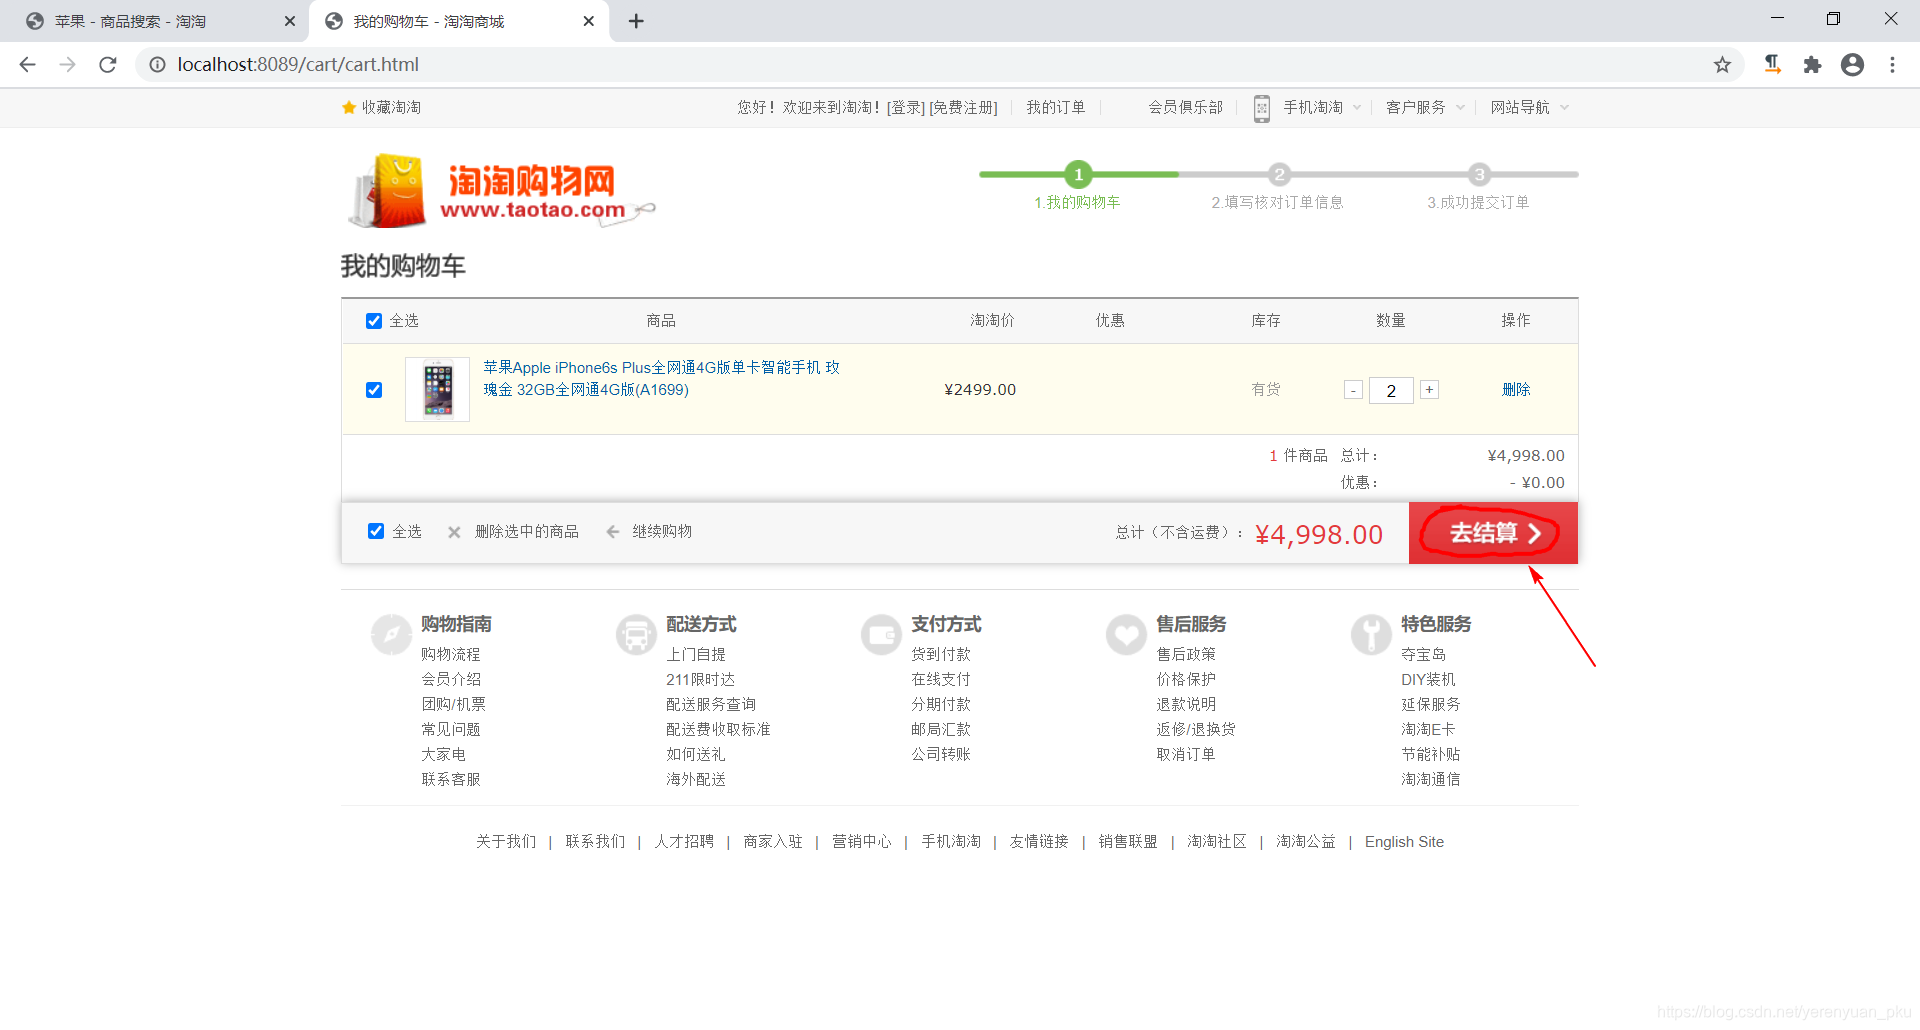Viewport: 1920px width, 1030px height.
Task: Click 继续购物 link
Action: click(662, 531)
